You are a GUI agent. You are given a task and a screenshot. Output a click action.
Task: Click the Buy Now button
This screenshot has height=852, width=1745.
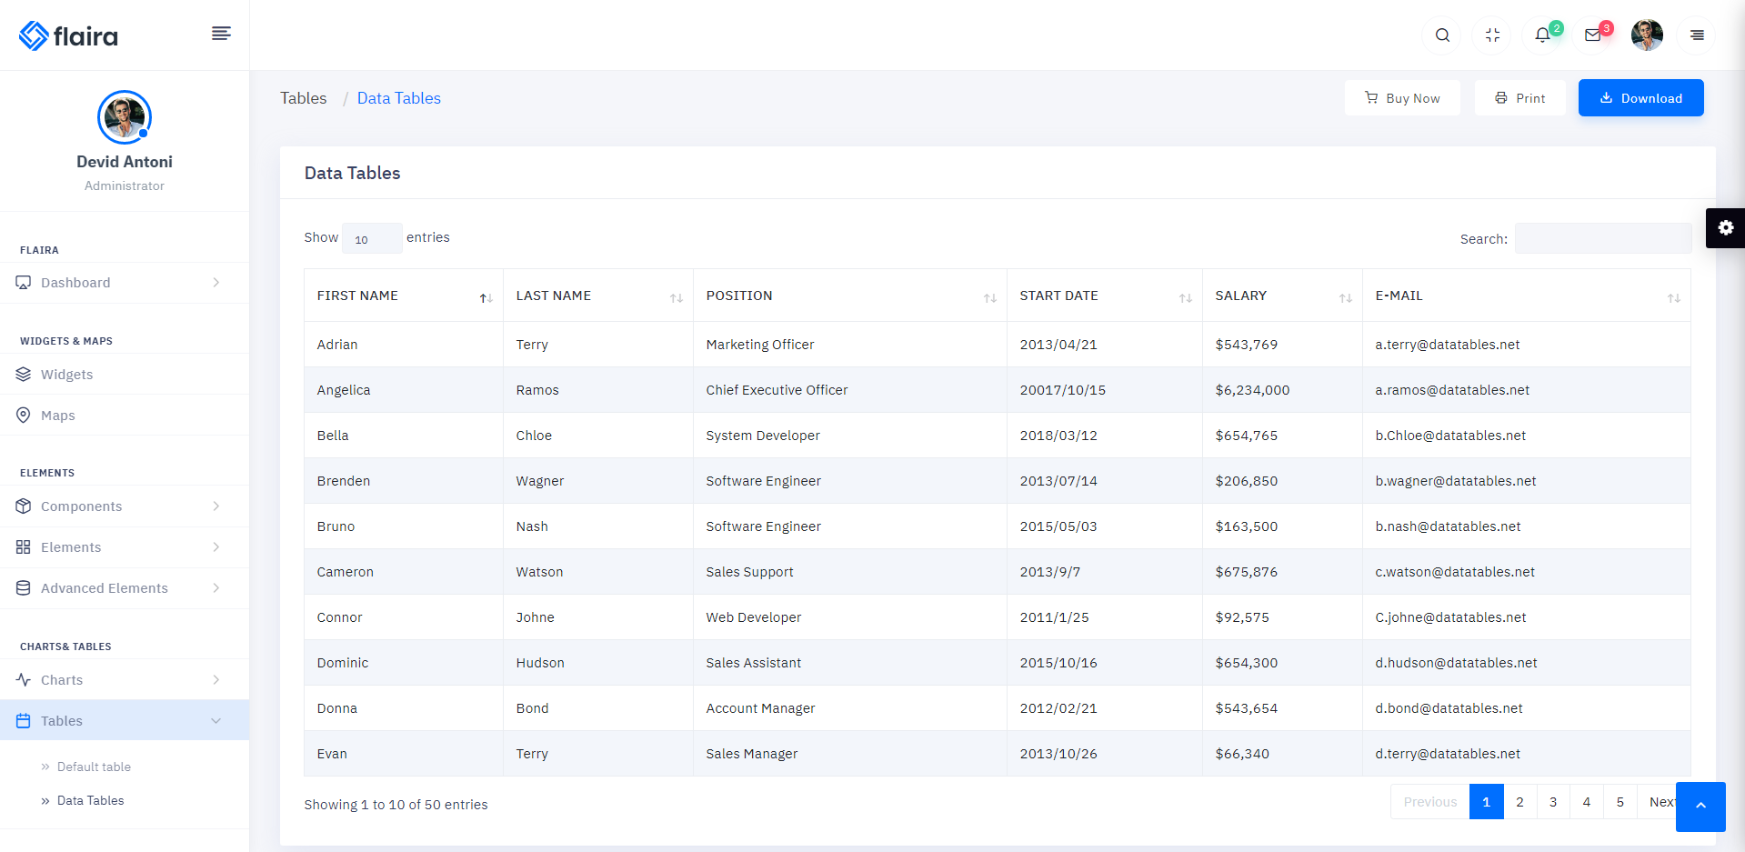click(1402, 98)
